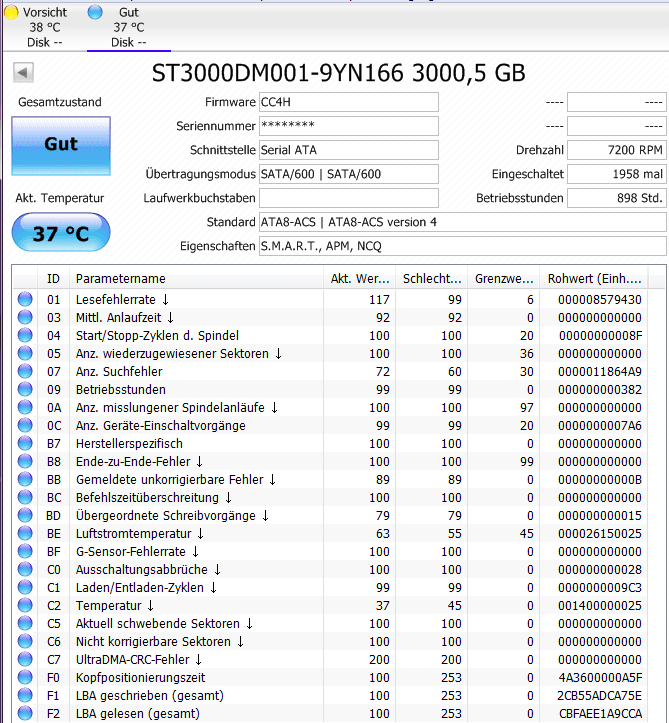Screen dimensions: 669x723
Task: Sort by the Parametername column header
Action: (x=196, y=279)
